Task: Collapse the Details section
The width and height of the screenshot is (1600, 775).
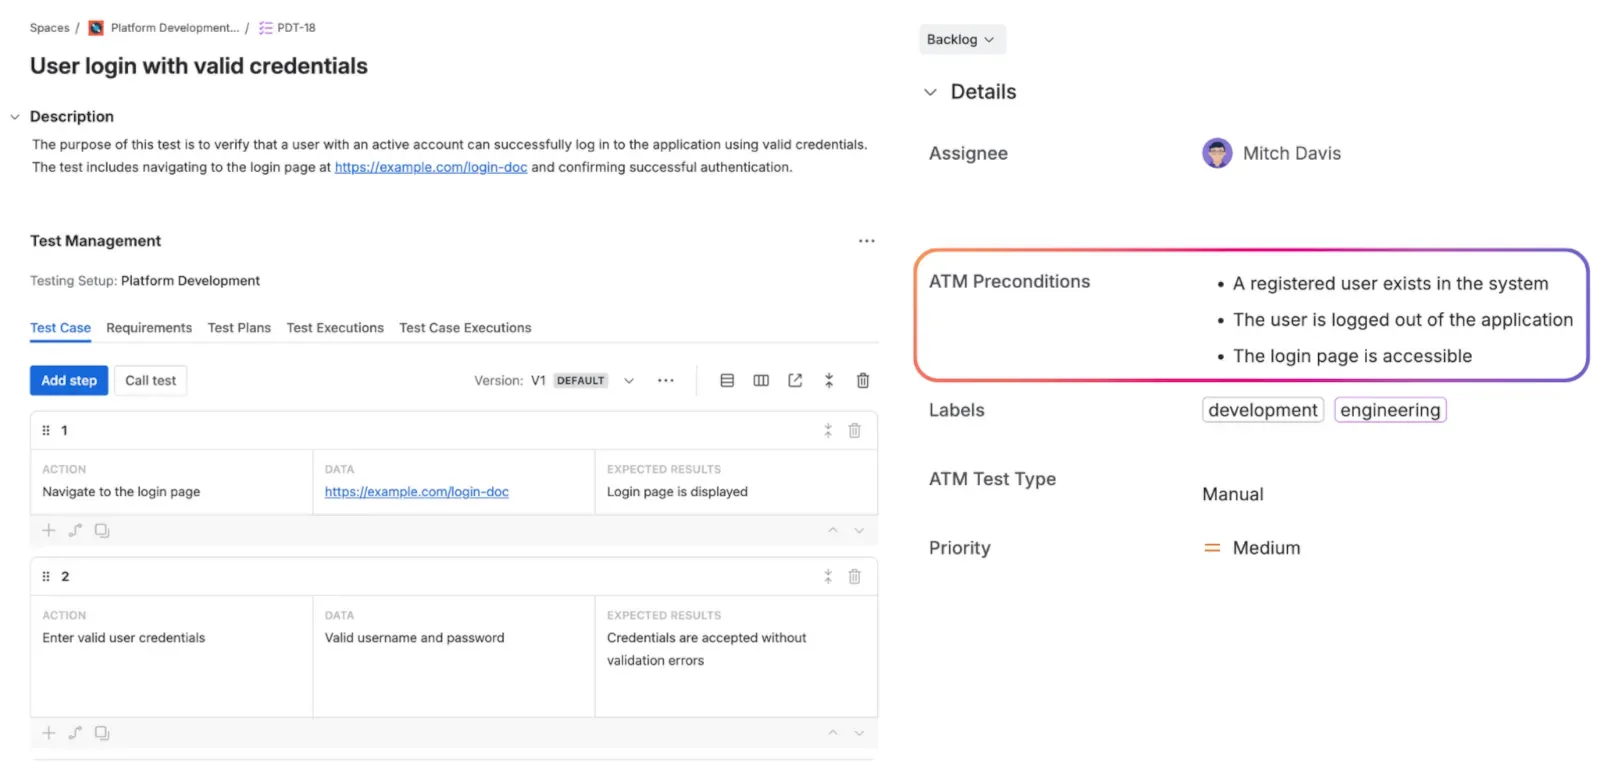Action: pos(930,92)
